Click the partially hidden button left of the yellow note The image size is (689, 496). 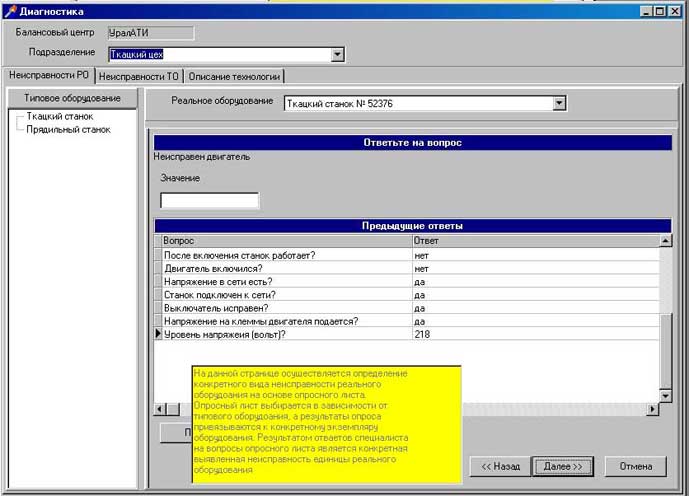[x=176, y=433]
